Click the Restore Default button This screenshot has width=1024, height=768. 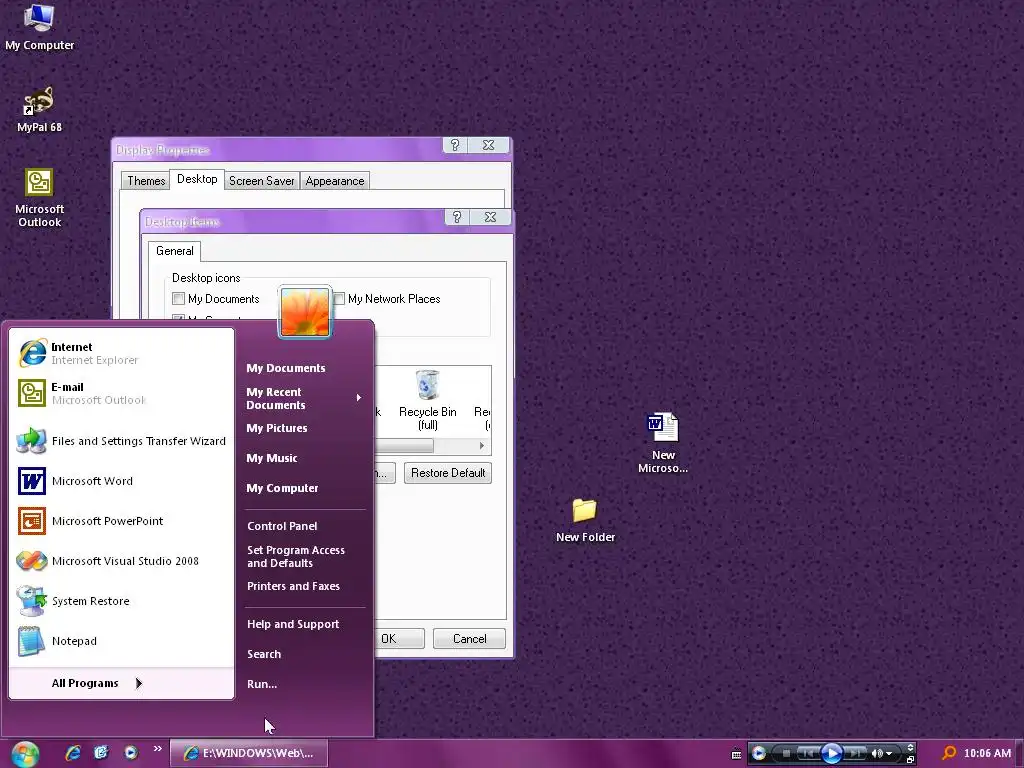point(448,473)
